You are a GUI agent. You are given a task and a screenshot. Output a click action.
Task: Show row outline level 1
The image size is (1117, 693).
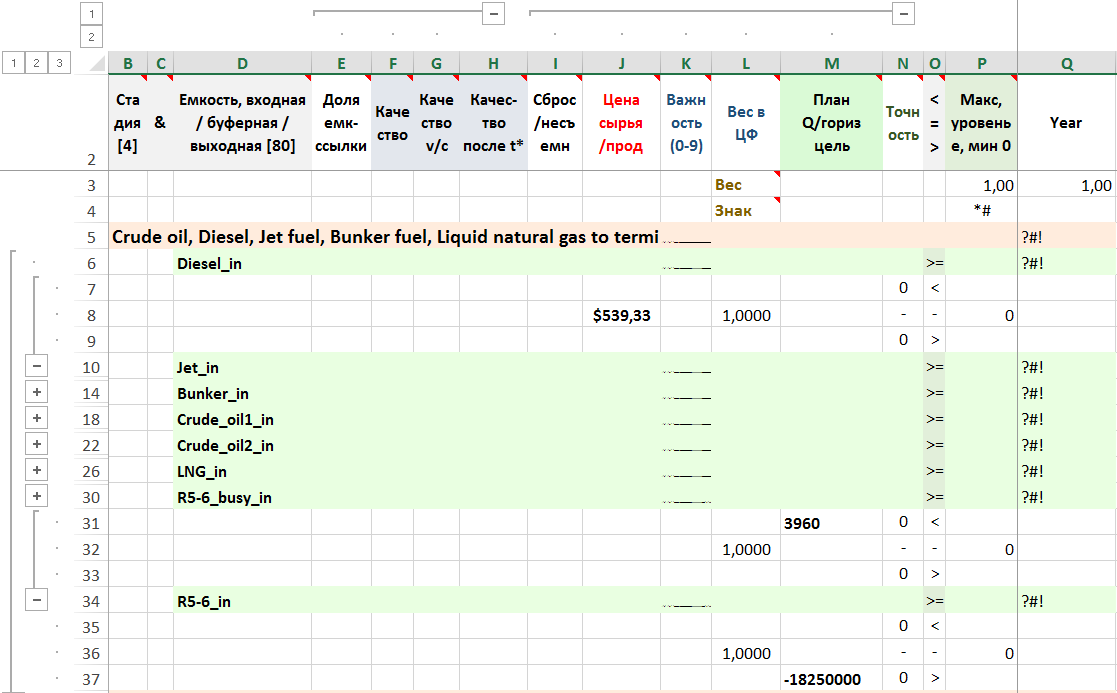coord(12,63)
